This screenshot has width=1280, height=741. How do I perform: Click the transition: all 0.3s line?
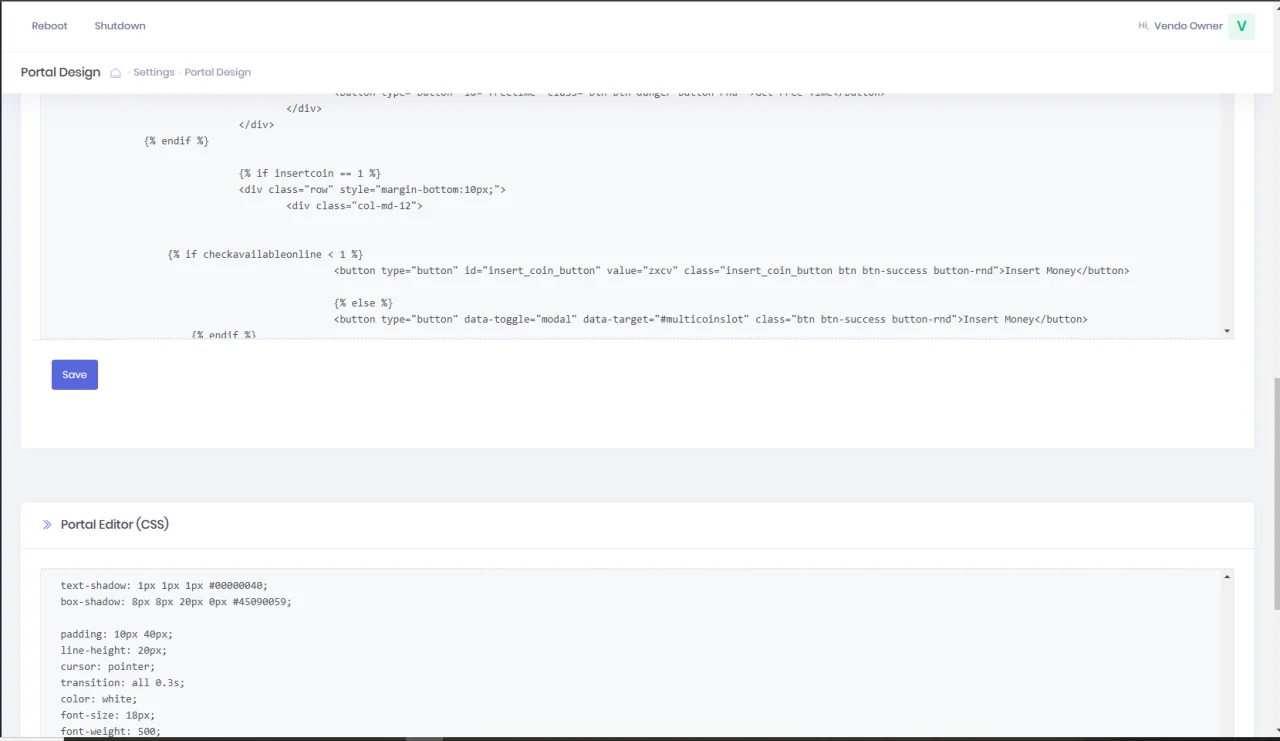(122, 683)
